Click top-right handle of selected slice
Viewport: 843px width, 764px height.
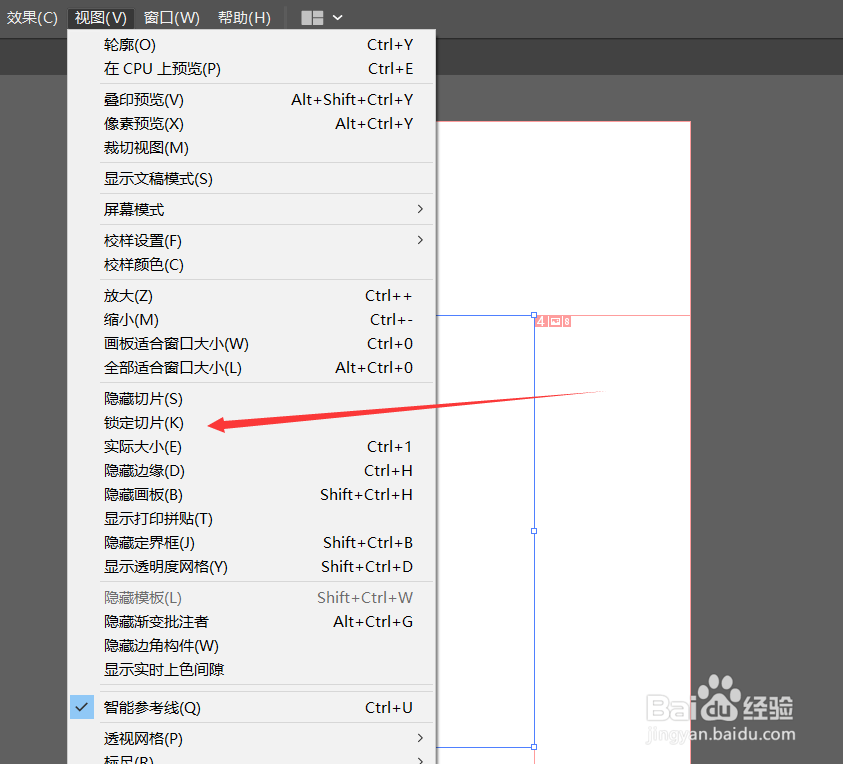(x=534, y=315)
